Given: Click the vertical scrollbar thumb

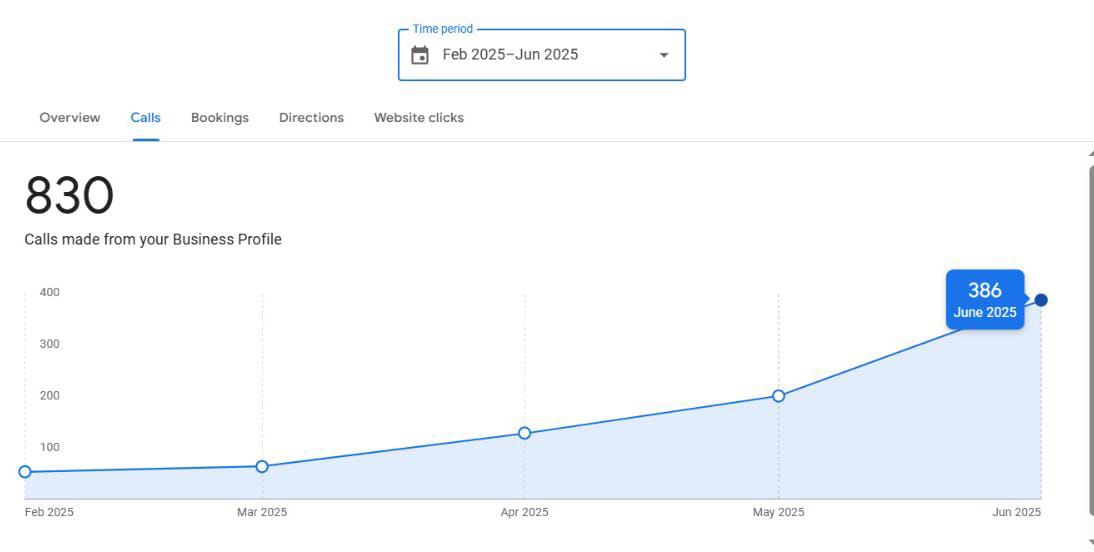Looking at the screenshot, I should pos(1091,340).
